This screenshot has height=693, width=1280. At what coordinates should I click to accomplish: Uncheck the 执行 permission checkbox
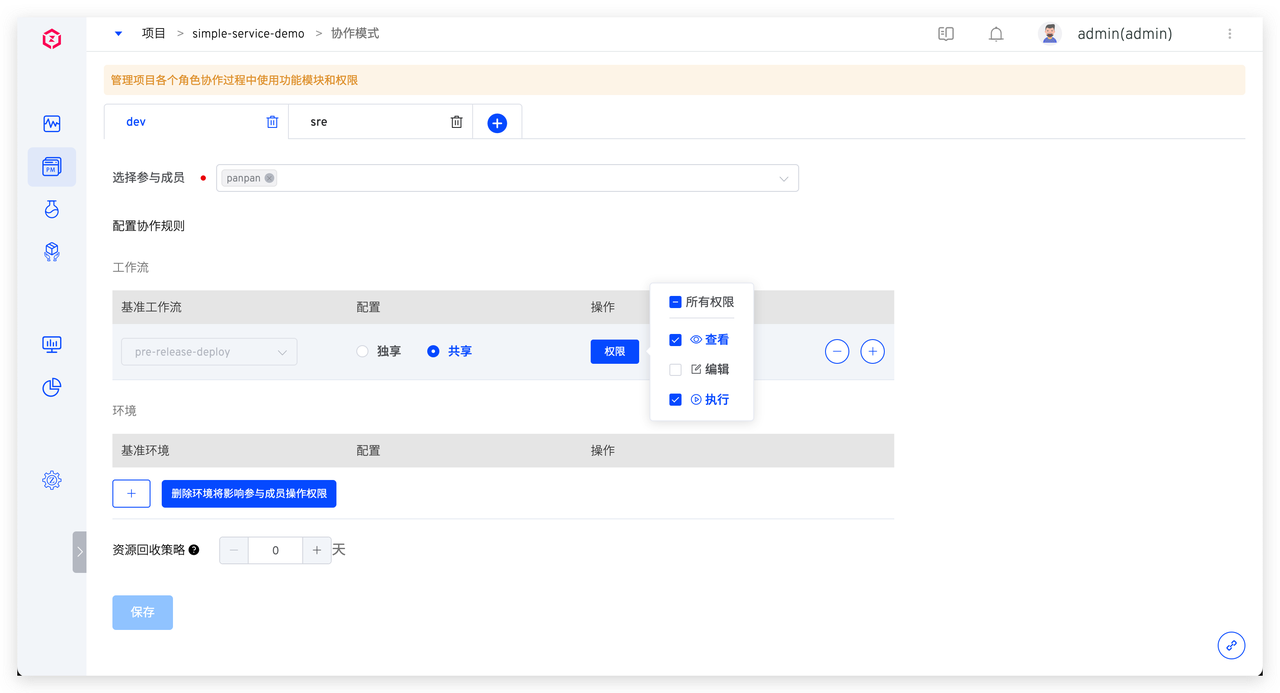pyautogui.click(x=675, y=400)
